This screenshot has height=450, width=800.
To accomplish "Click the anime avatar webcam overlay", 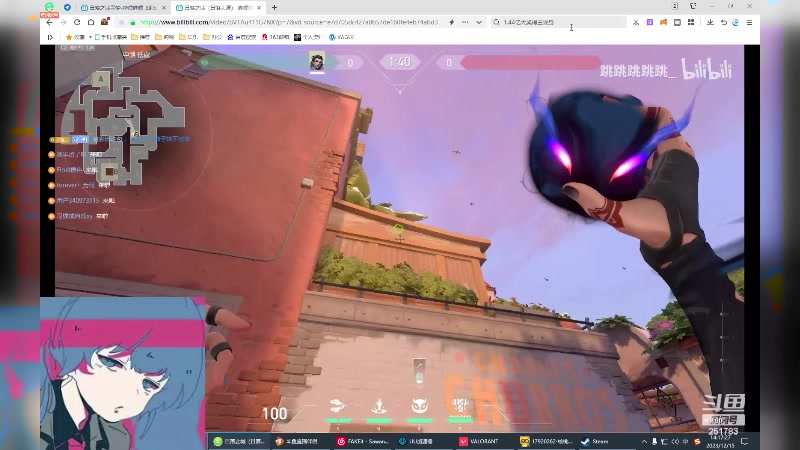I will coord(122,373).
